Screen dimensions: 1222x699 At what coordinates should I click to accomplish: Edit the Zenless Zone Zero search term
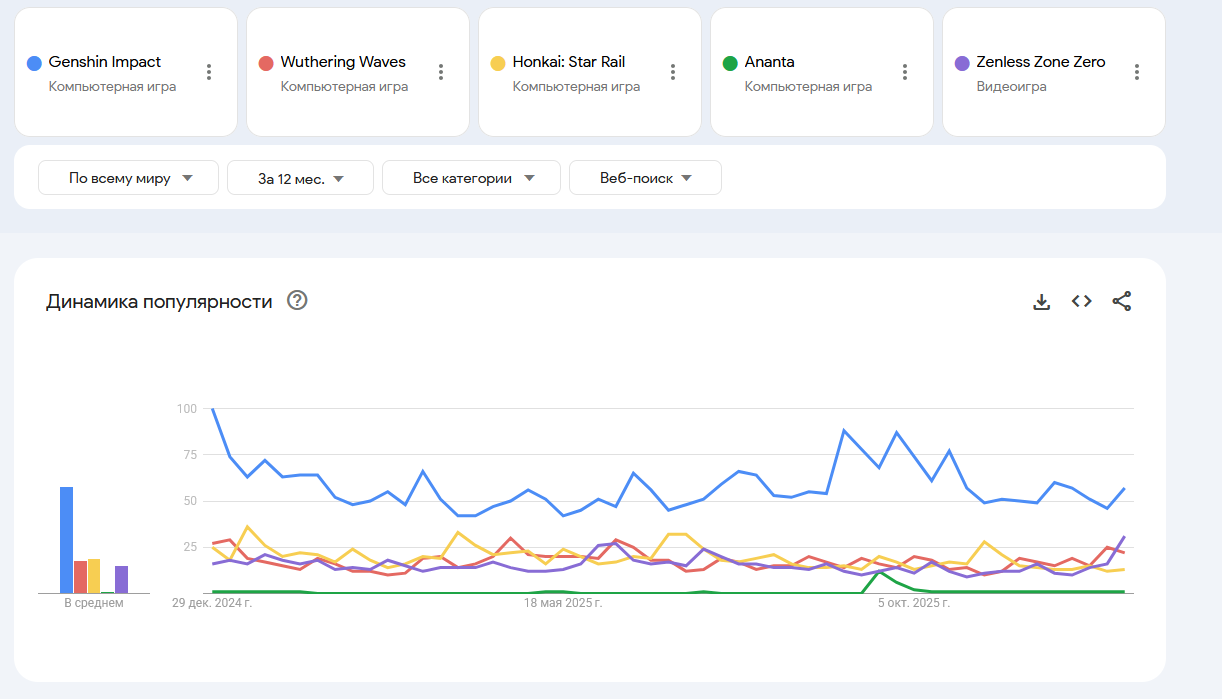tap(1040, 62)
